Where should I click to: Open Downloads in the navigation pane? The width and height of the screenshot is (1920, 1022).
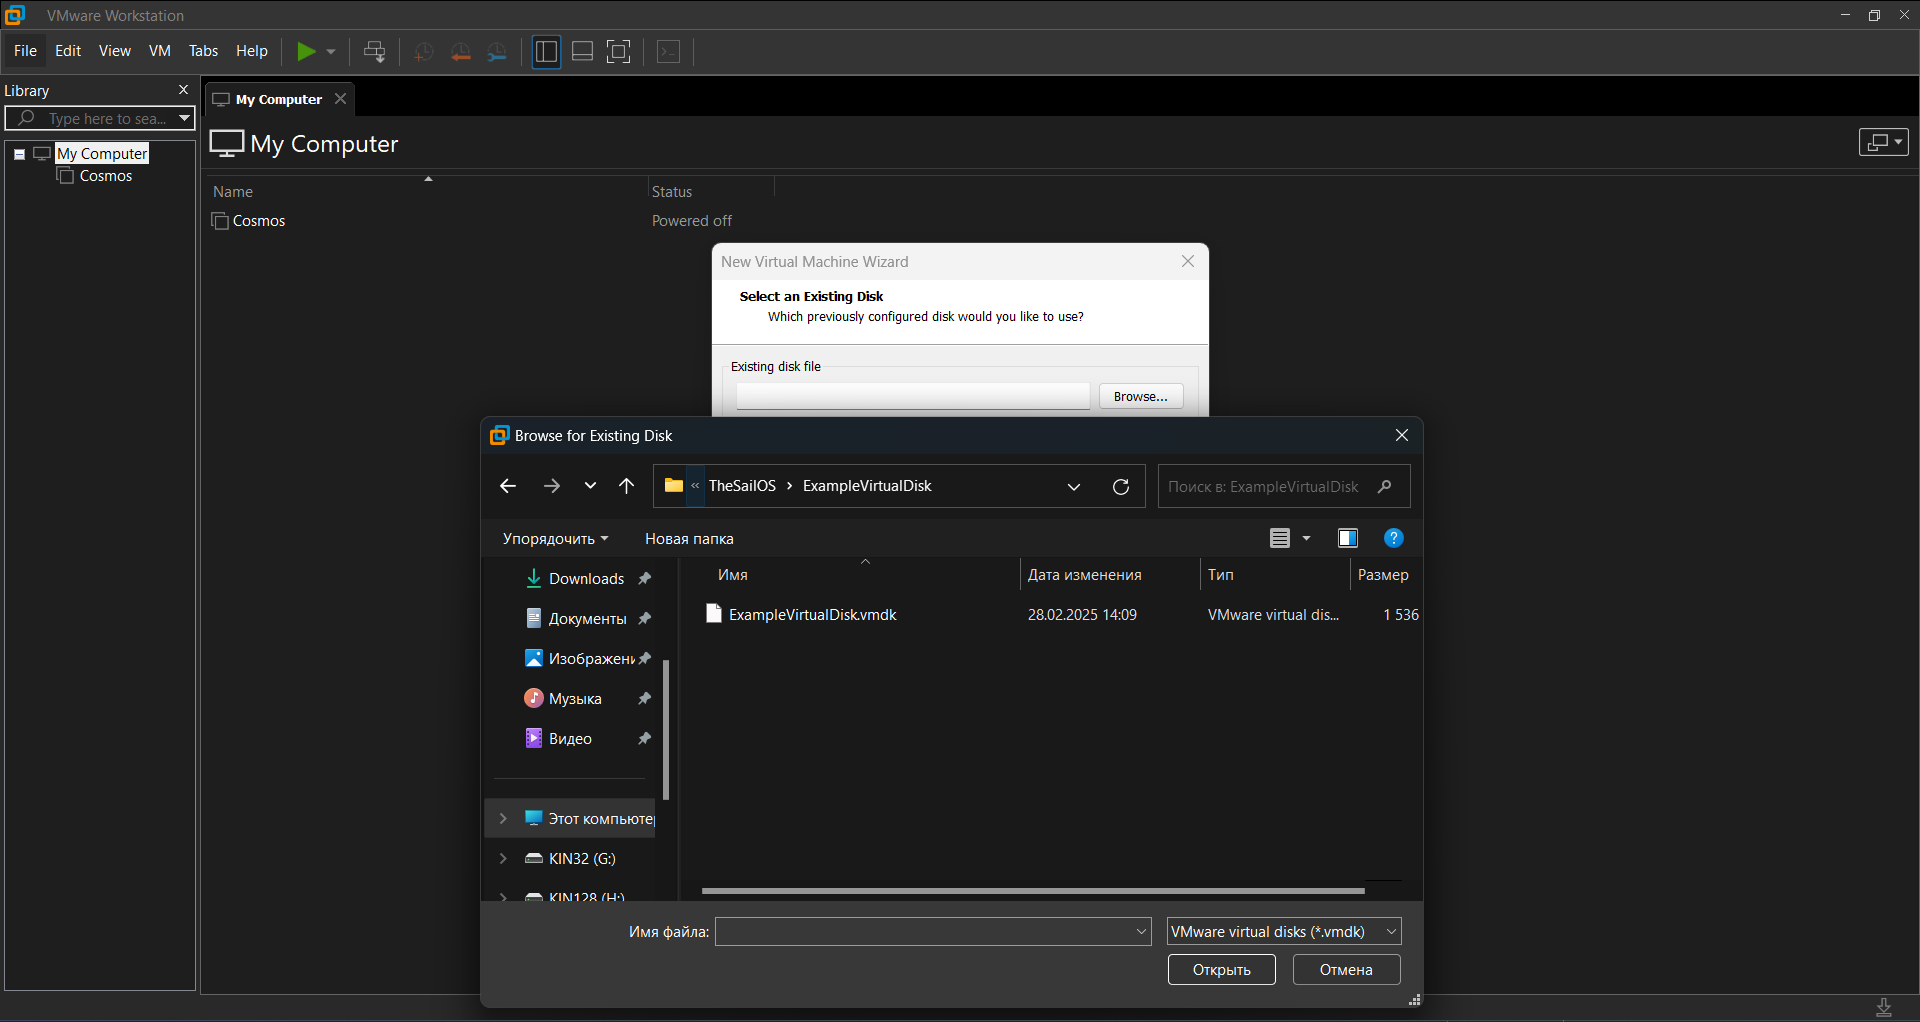click(x=586, y=579)
